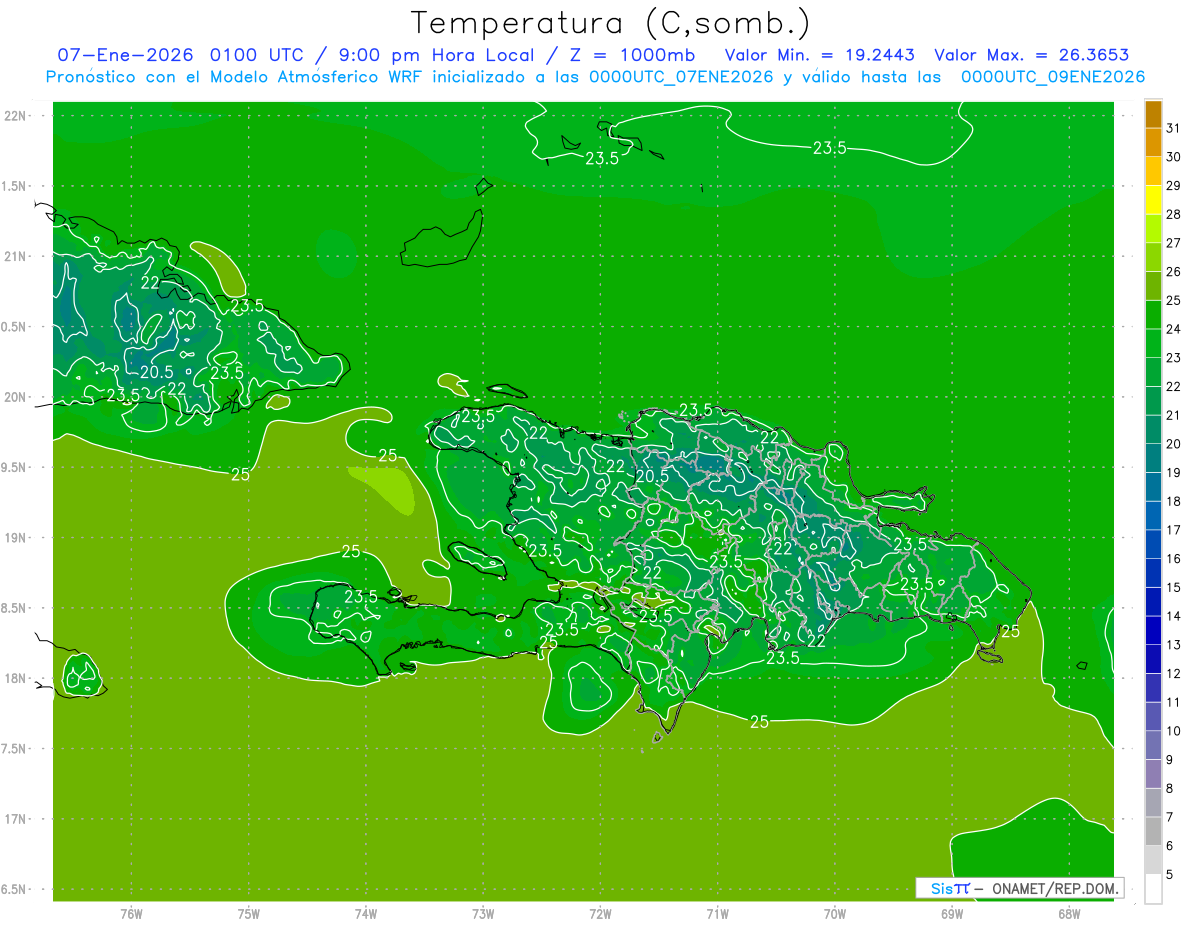Viewport: 1200px width, 927px height.
Task: Click the 68W longitude axis label
Action: pyautogui.click(x=1069, y=913)
